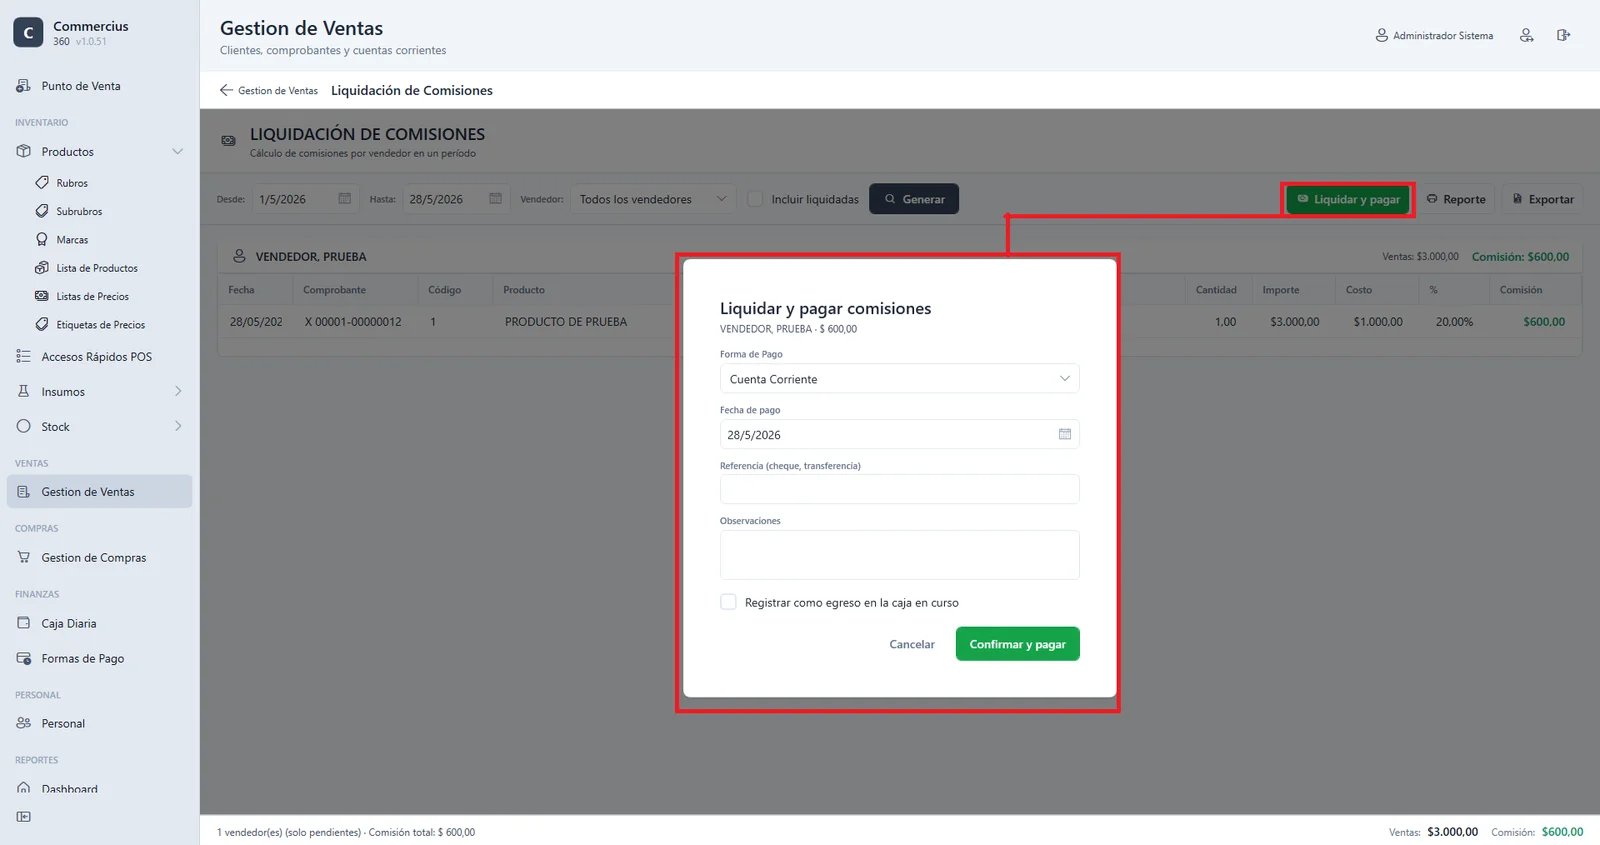This screenshot has width=1600, height=845.
Task: Click the $3.000,00 importe cell
Action: tap(1295, 322)
